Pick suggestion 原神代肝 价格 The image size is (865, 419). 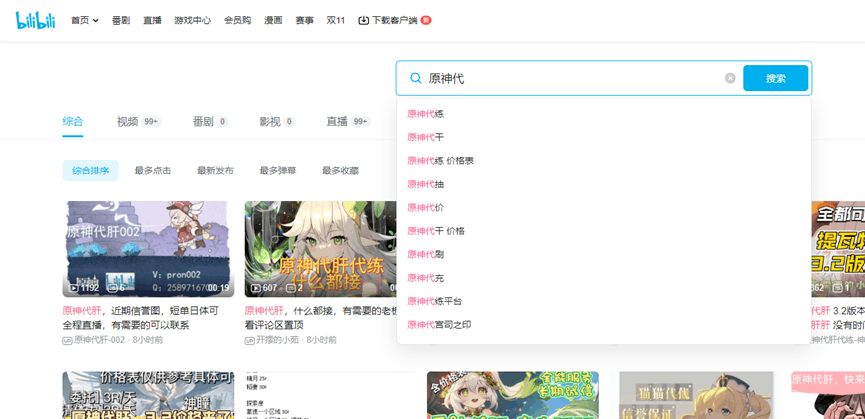click(x=604, y=231)
